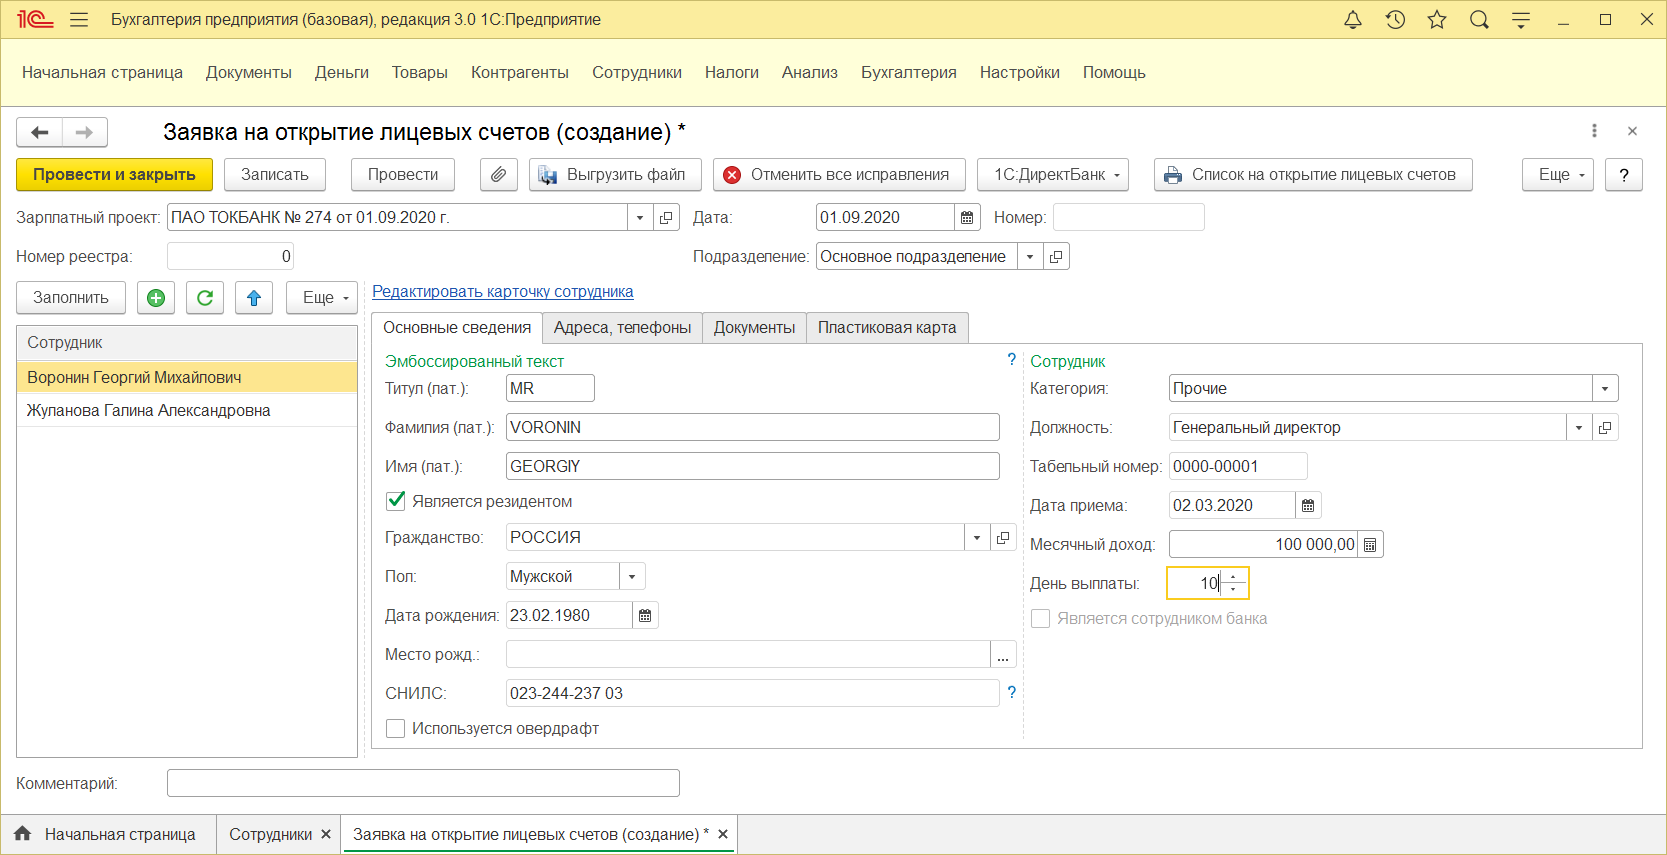Expand Категория dropdown
Viewport: 1667px width, 855px height.
(1605, 389)
